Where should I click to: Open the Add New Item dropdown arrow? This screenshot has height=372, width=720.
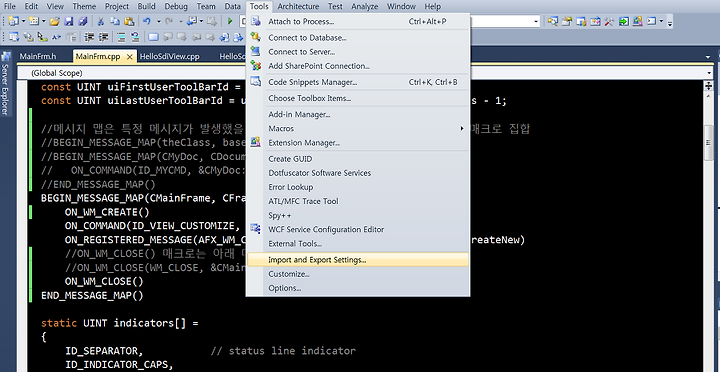(44, 21)
